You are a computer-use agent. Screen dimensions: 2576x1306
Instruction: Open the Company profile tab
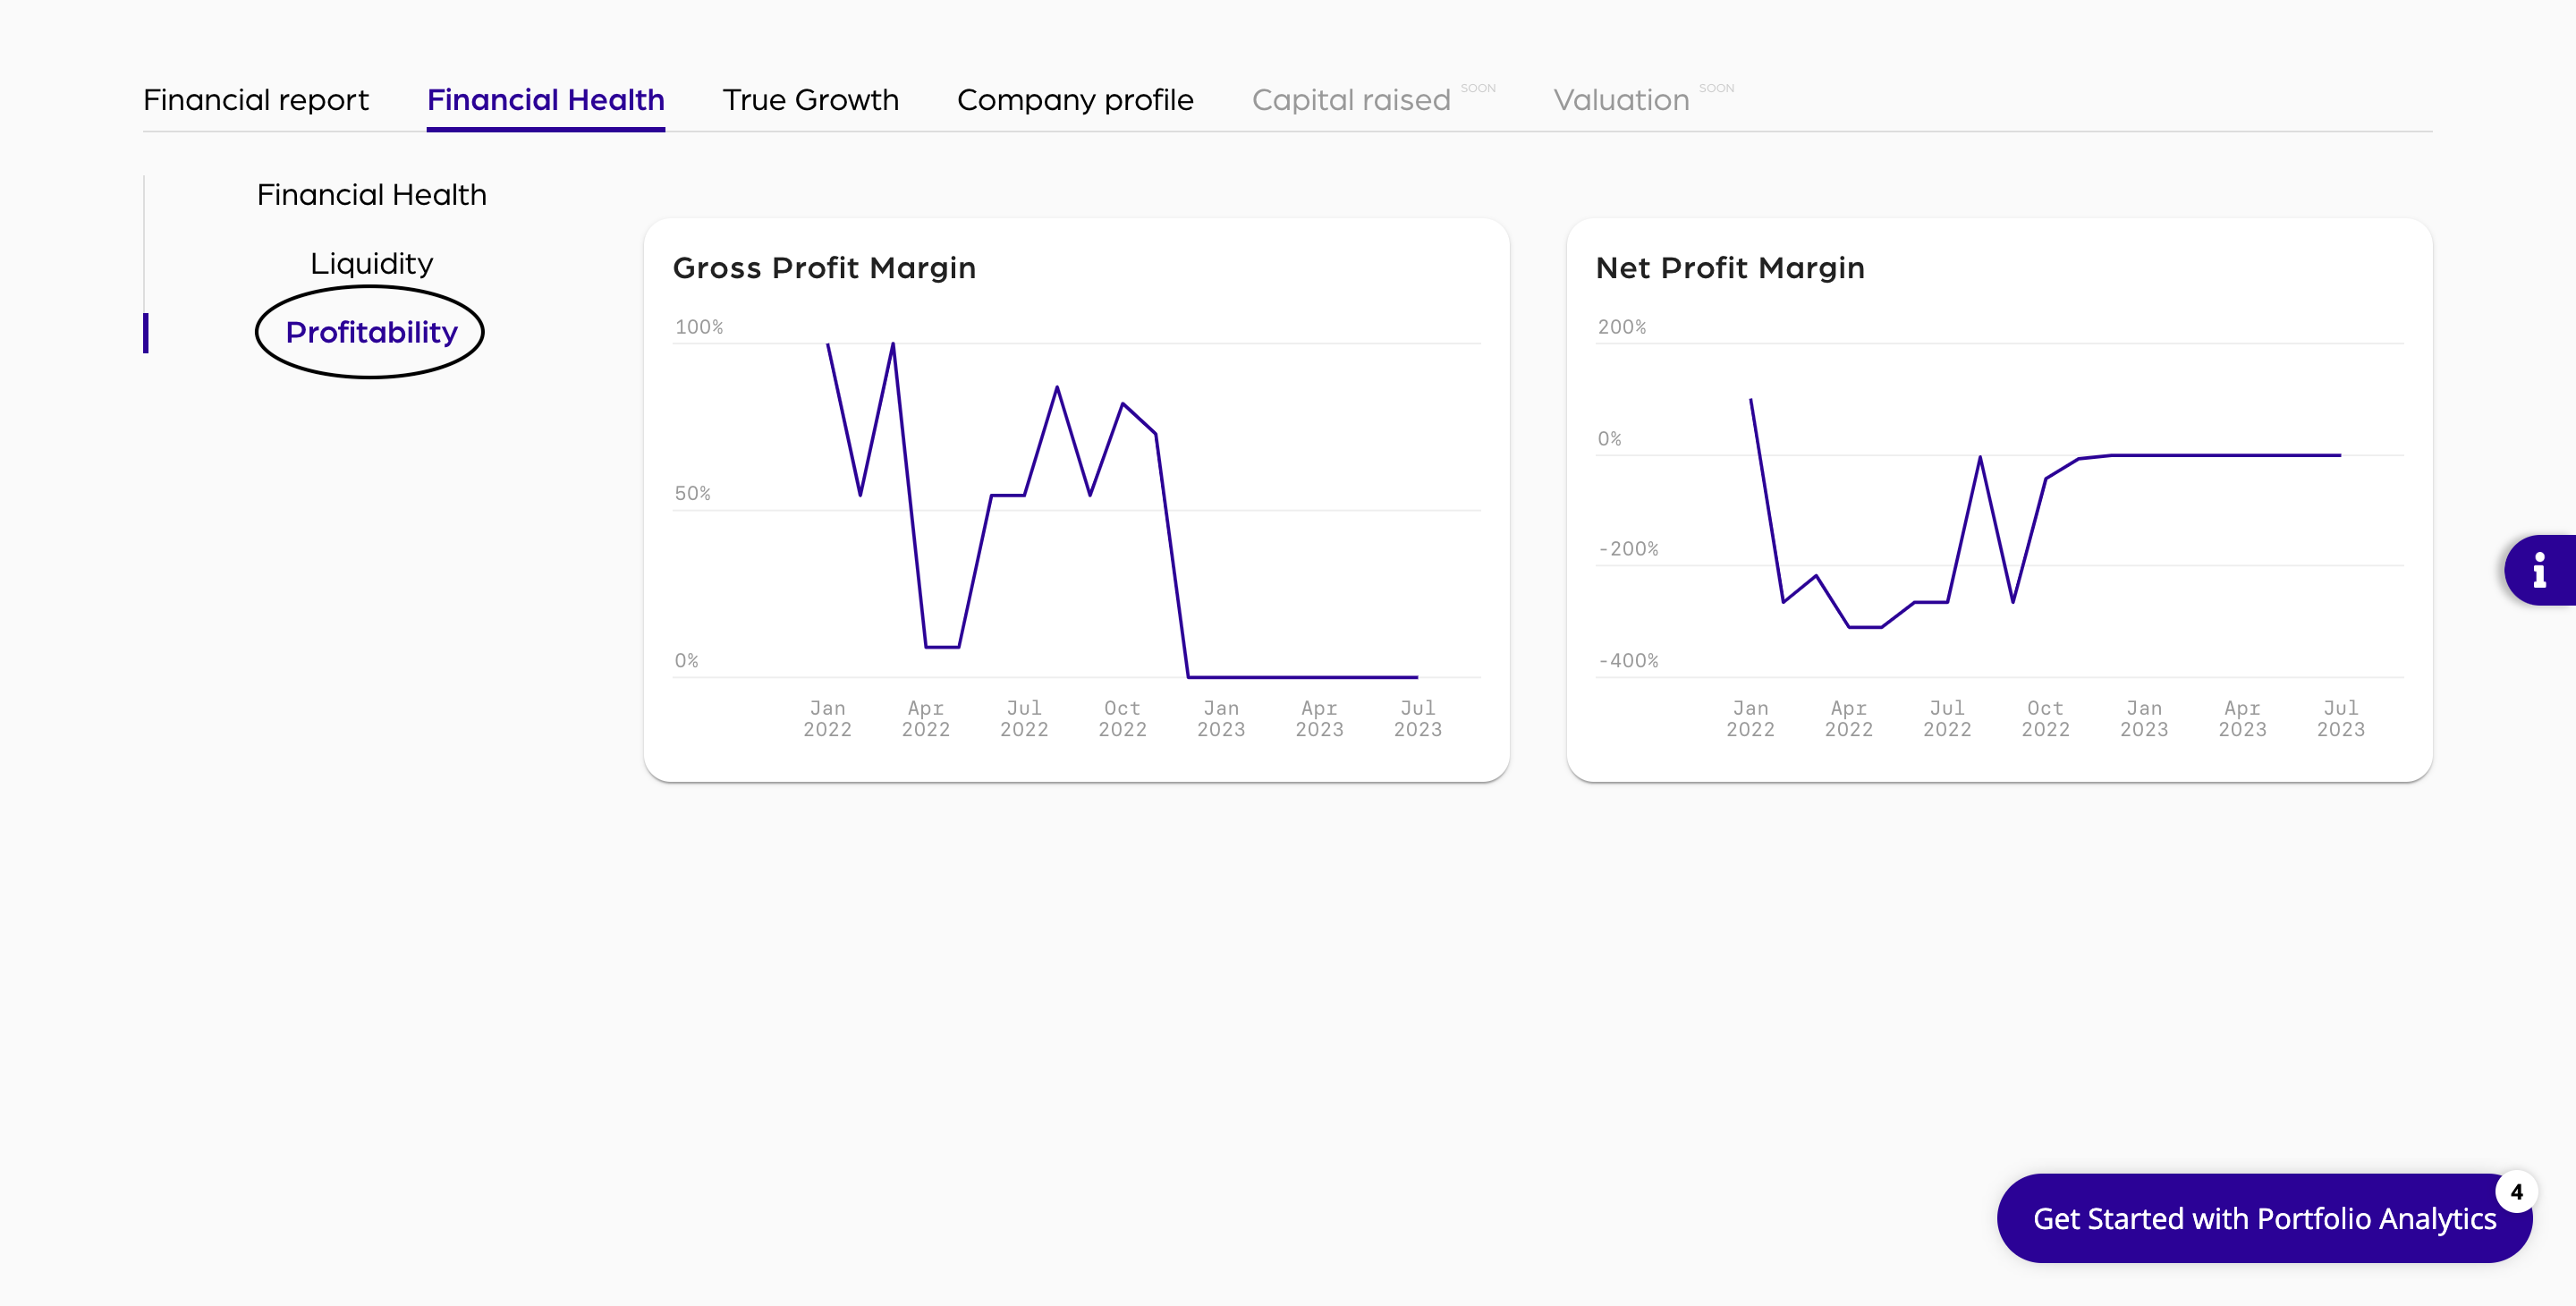[x=1075, y=100]
